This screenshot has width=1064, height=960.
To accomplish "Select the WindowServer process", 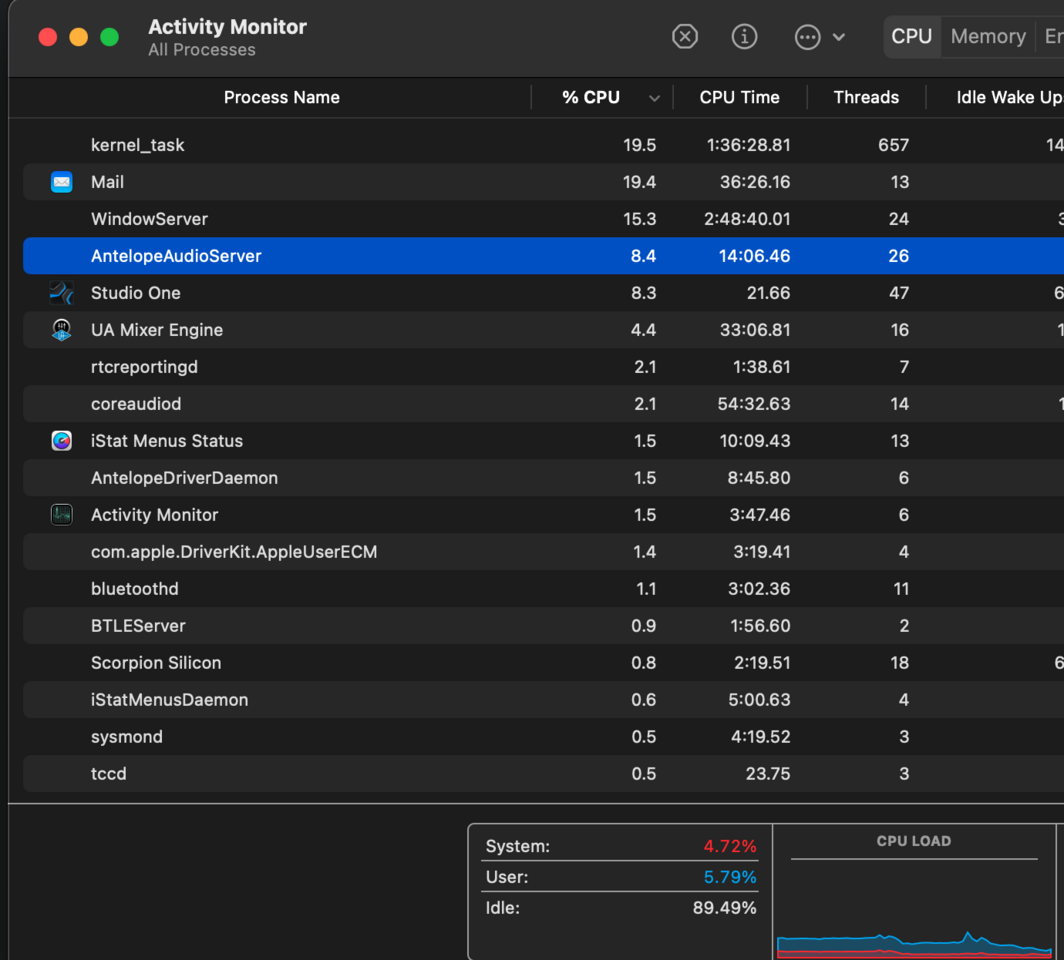I will click(149, 219).
